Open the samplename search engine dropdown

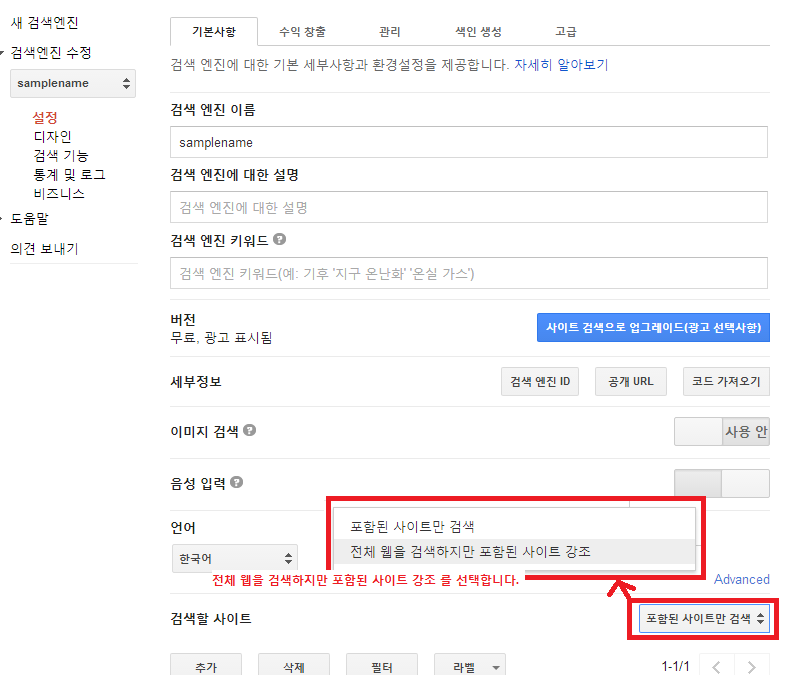click(x=73, y=84)
